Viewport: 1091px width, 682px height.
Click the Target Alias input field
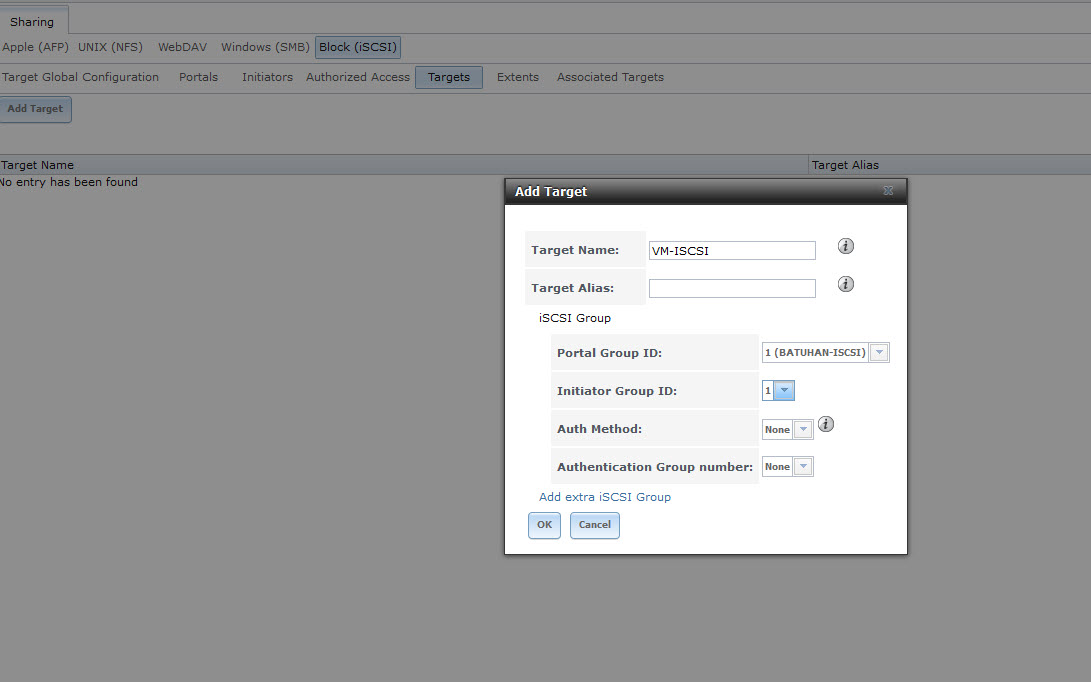(731, 288)
